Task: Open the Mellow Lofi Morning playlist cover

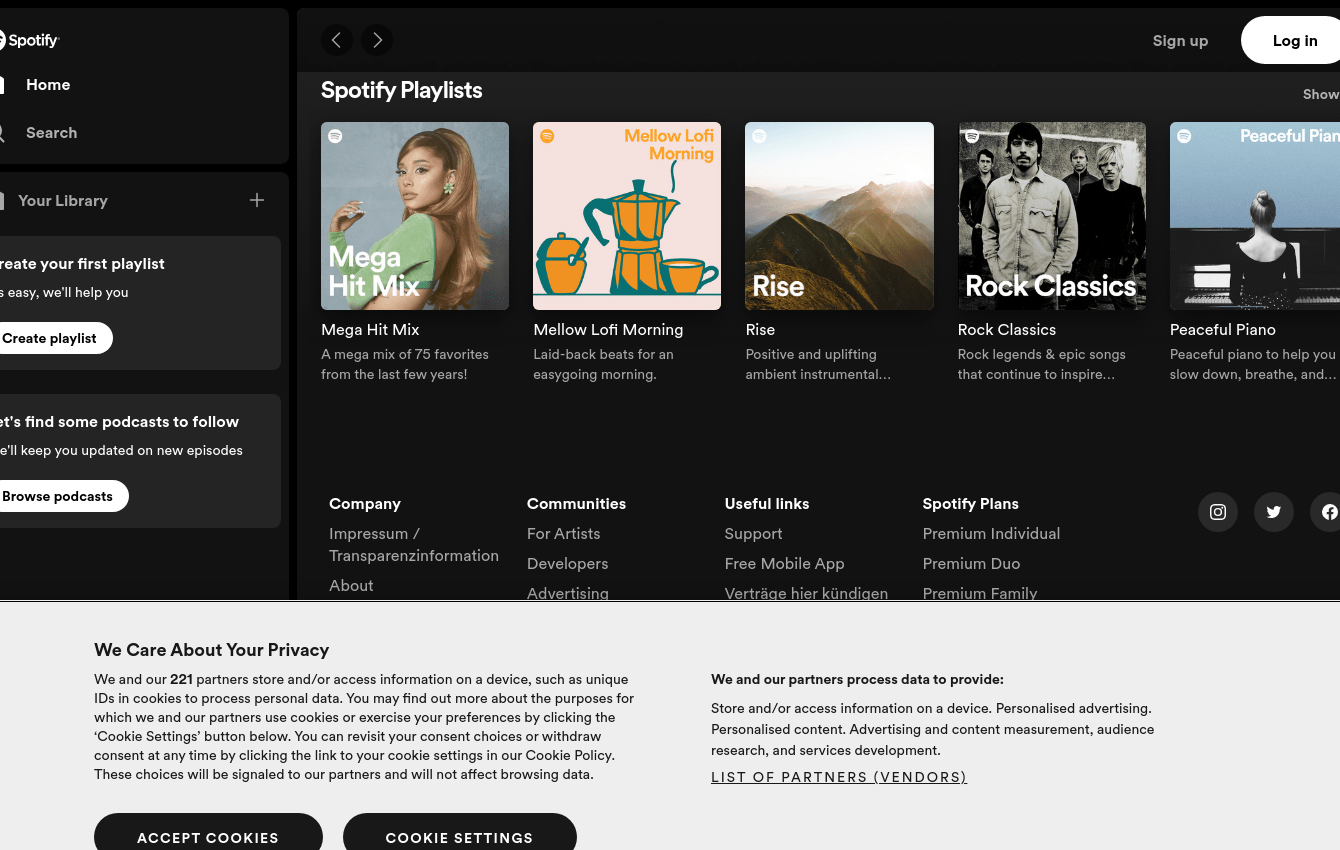Action: 627,216
